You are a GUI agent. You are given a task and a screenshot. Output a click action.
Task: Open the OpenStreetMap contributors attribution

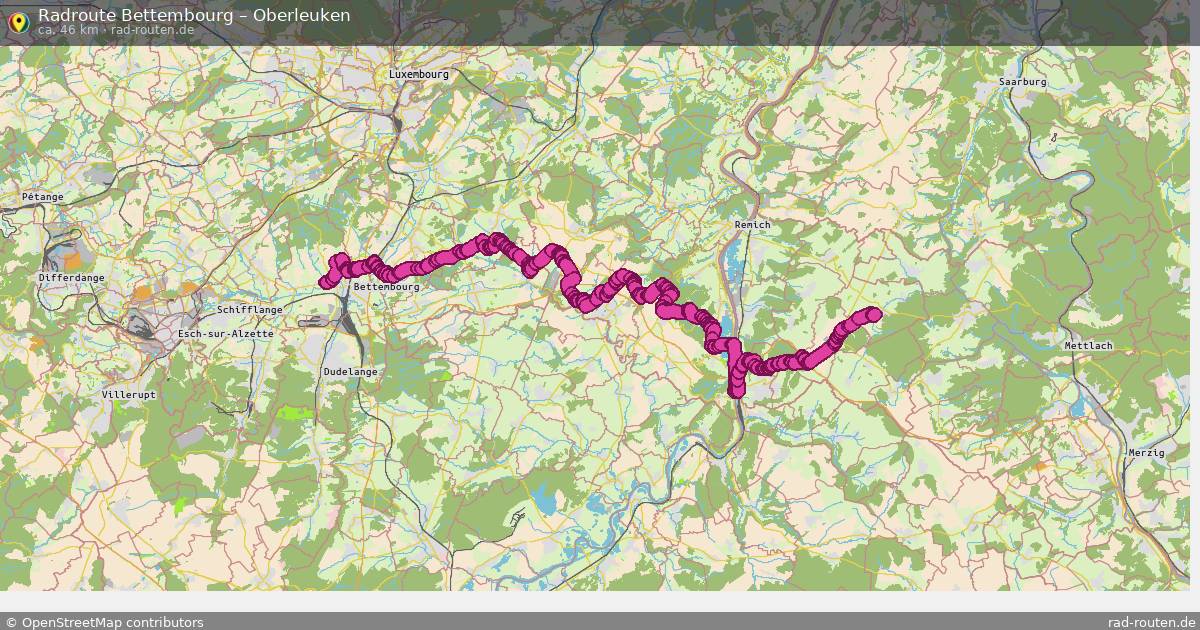tap(105, 622)
